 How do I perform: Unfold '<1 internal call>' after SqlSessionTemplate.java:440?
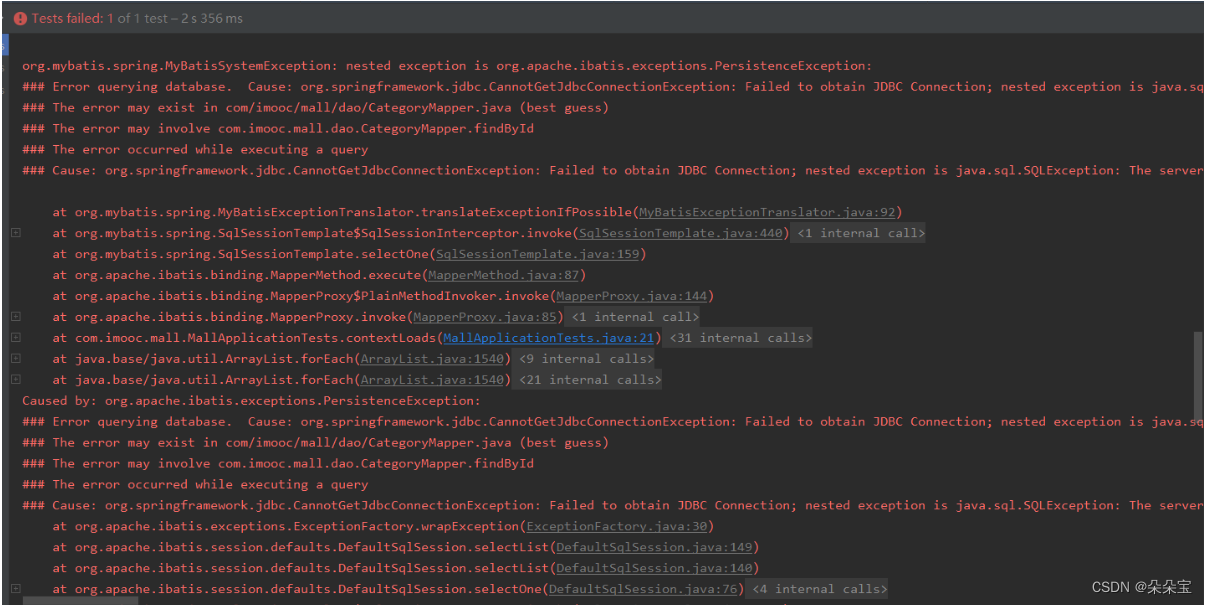[x=860, y=233]
